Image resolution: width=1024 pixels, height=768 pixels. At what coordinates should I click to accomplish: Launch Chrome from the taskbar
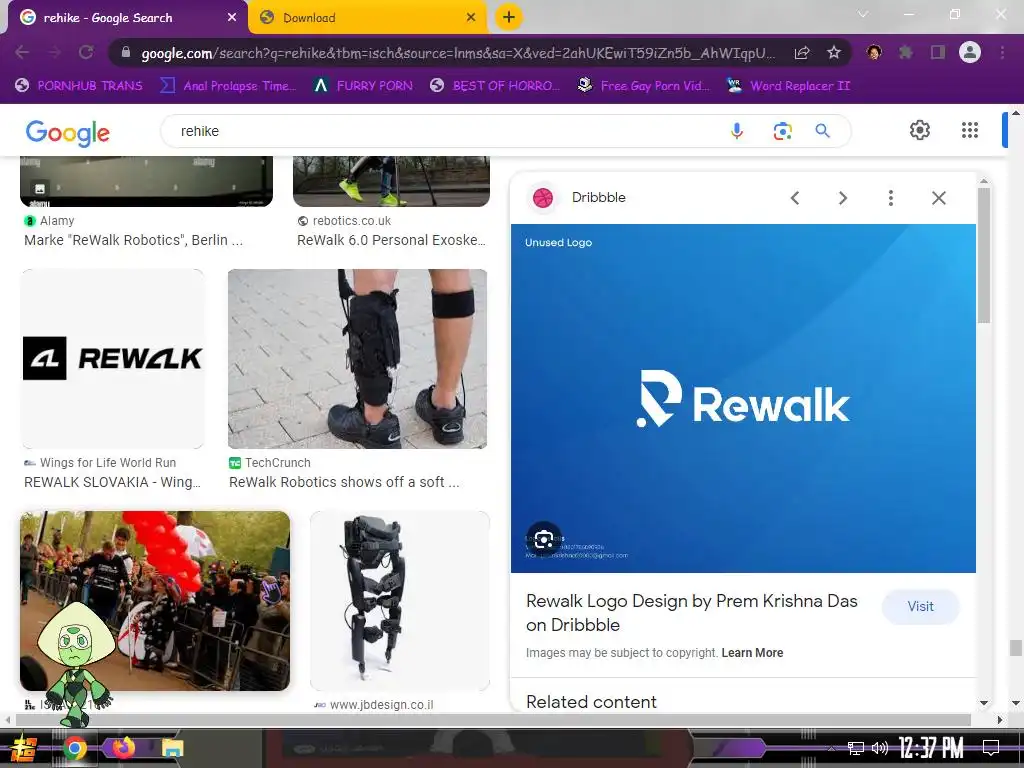pyautogui.click(x=74, y=748)
